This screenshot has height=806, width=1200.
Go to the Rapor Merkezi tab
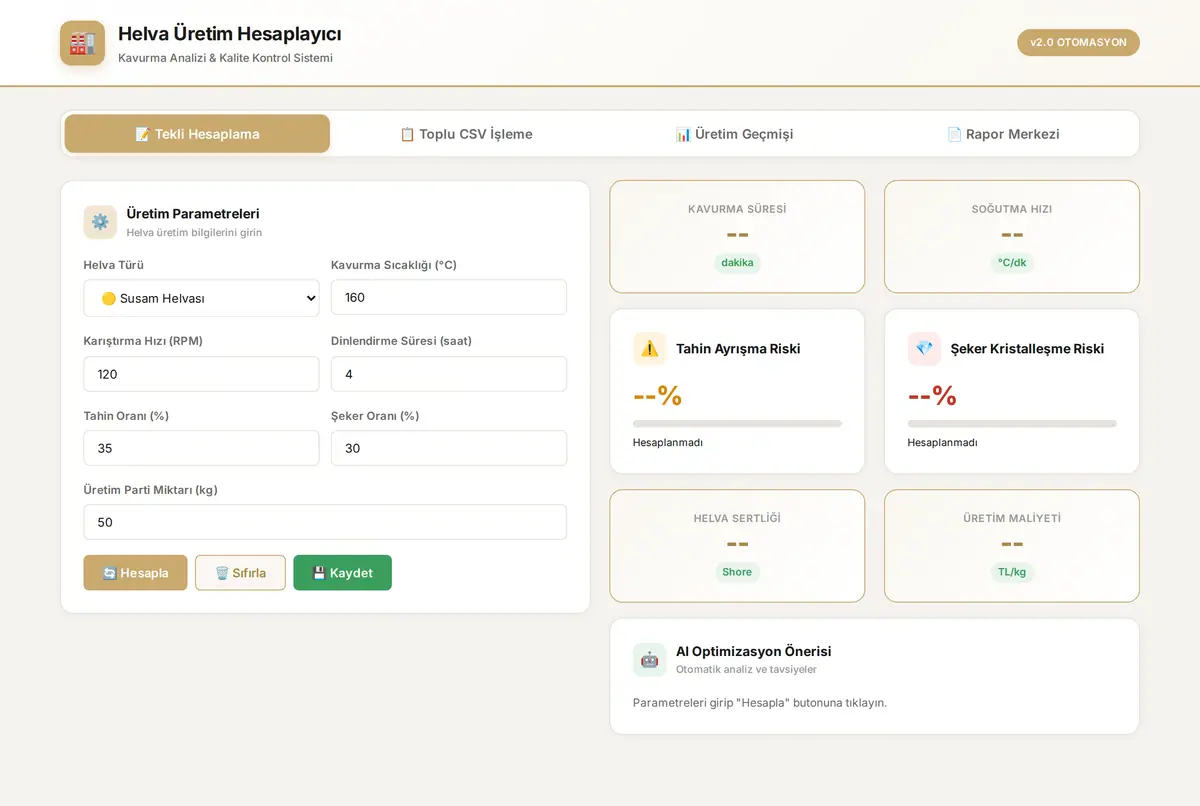pos(1003,134)
